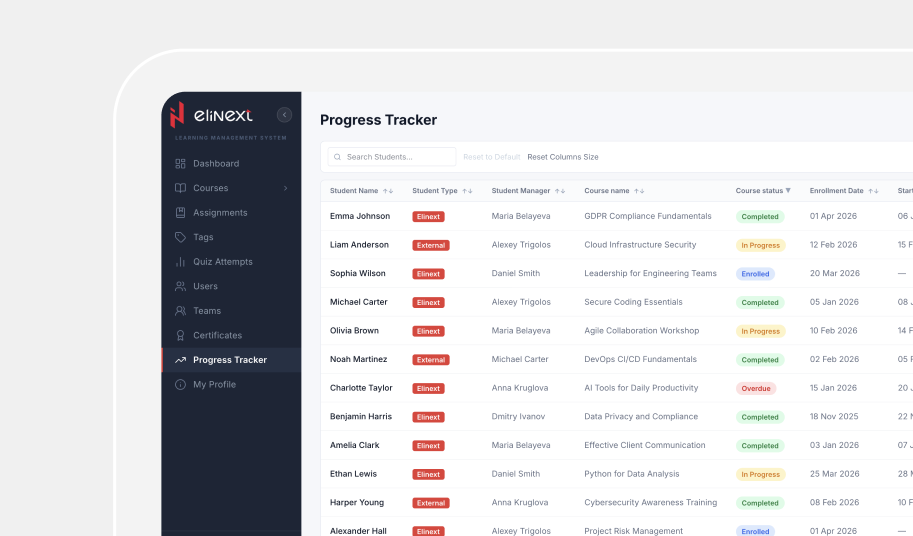The width and height of the screenshot is (913, 536).
Task: Click the search magnifier icon
Action: tap(337, 157)
